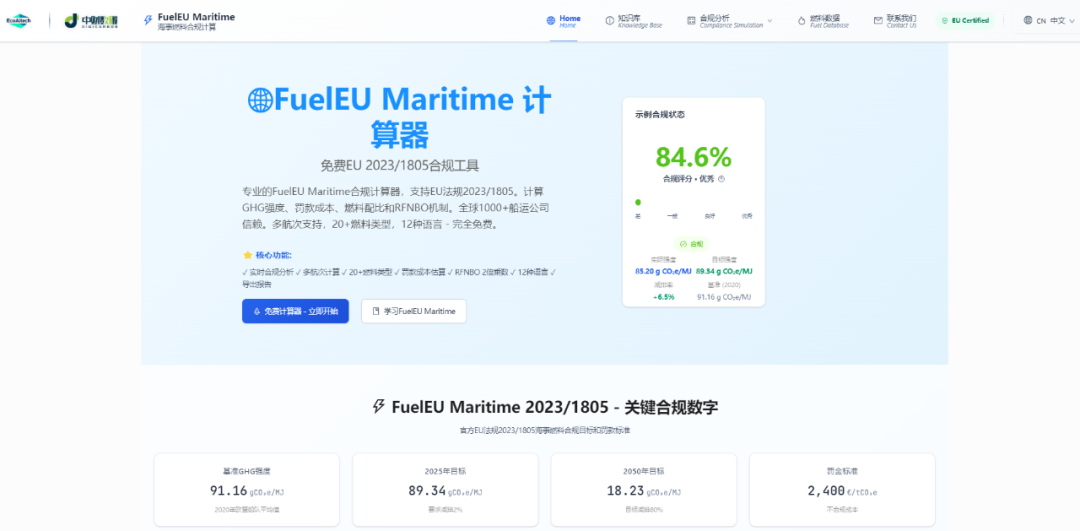
Task: Click the EU Certified badge
Action: (965, 21)
